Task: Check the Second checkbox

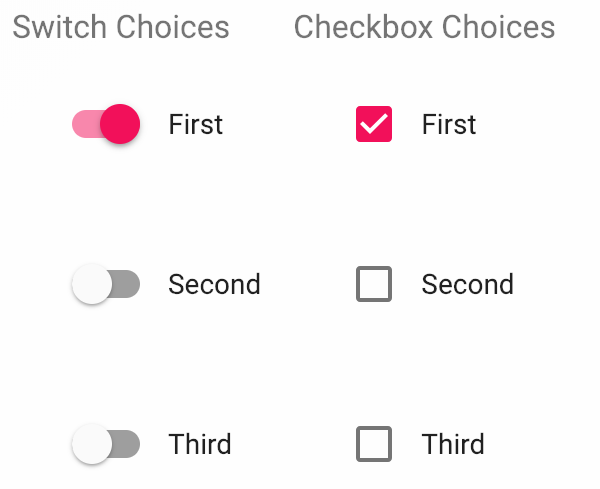Action: 374,284
